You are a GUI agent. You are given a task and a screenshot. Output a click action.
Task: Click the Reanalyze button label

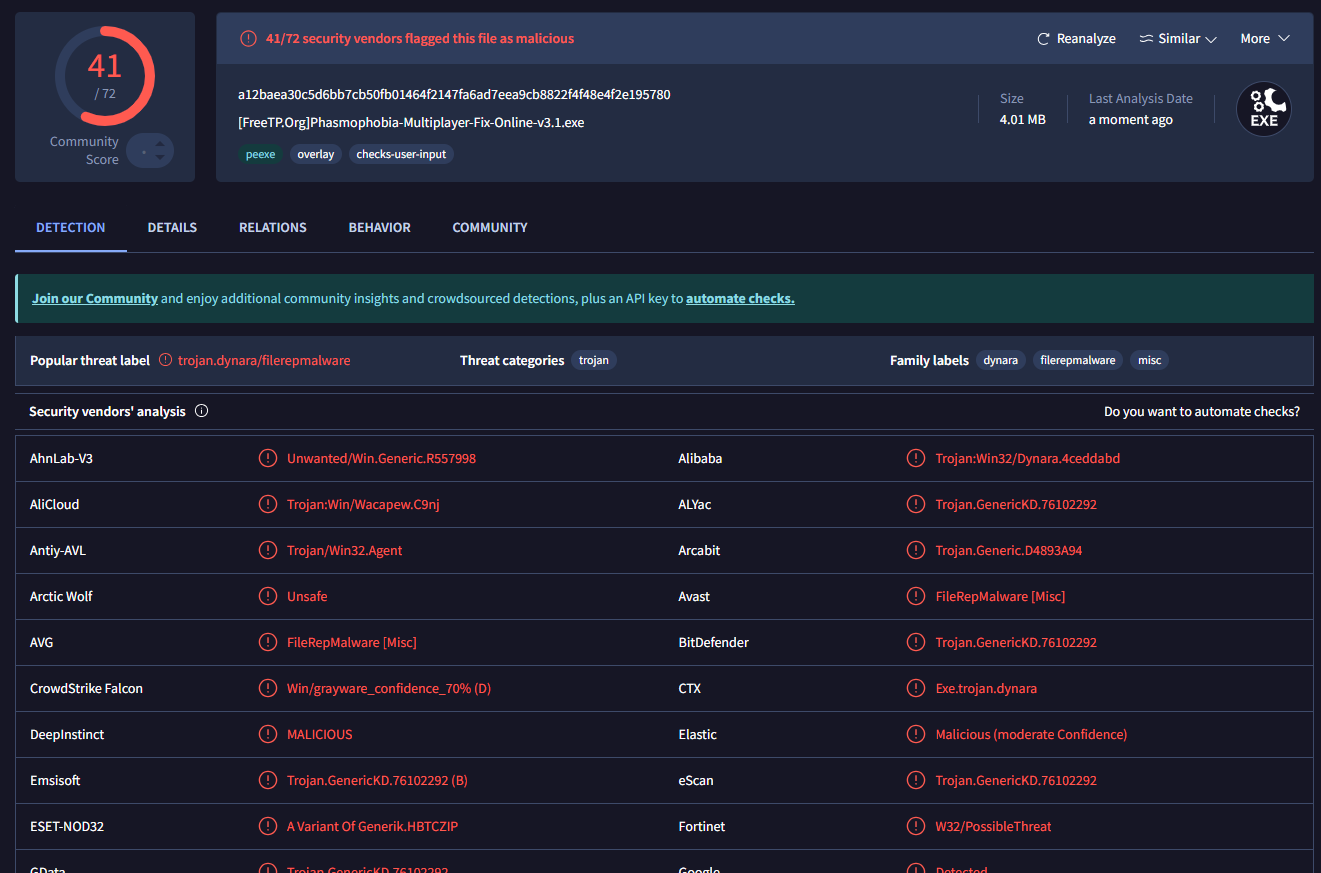[1086, 39]
